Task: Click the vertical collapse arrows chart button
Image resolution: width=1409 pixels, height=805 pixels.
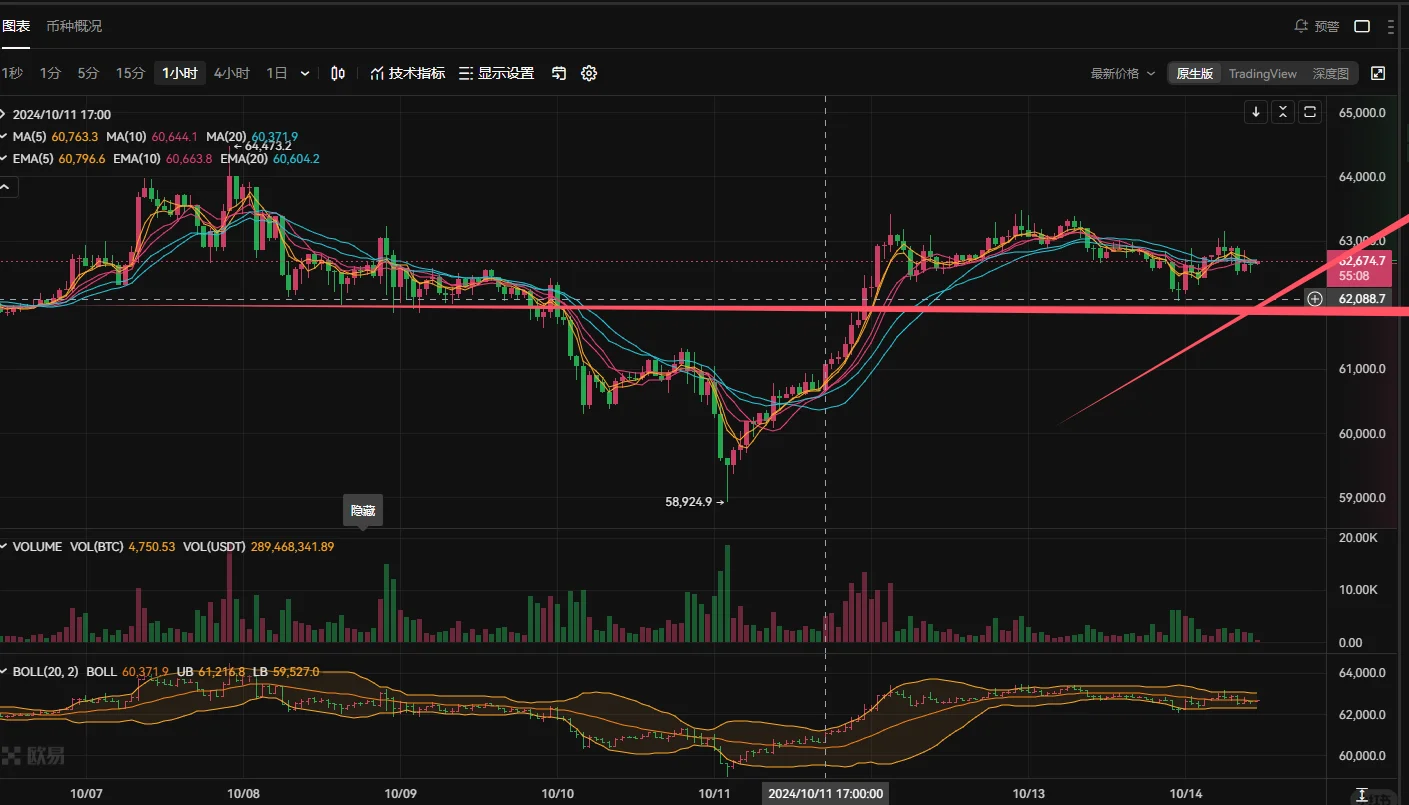Action: coord(1283,112)
